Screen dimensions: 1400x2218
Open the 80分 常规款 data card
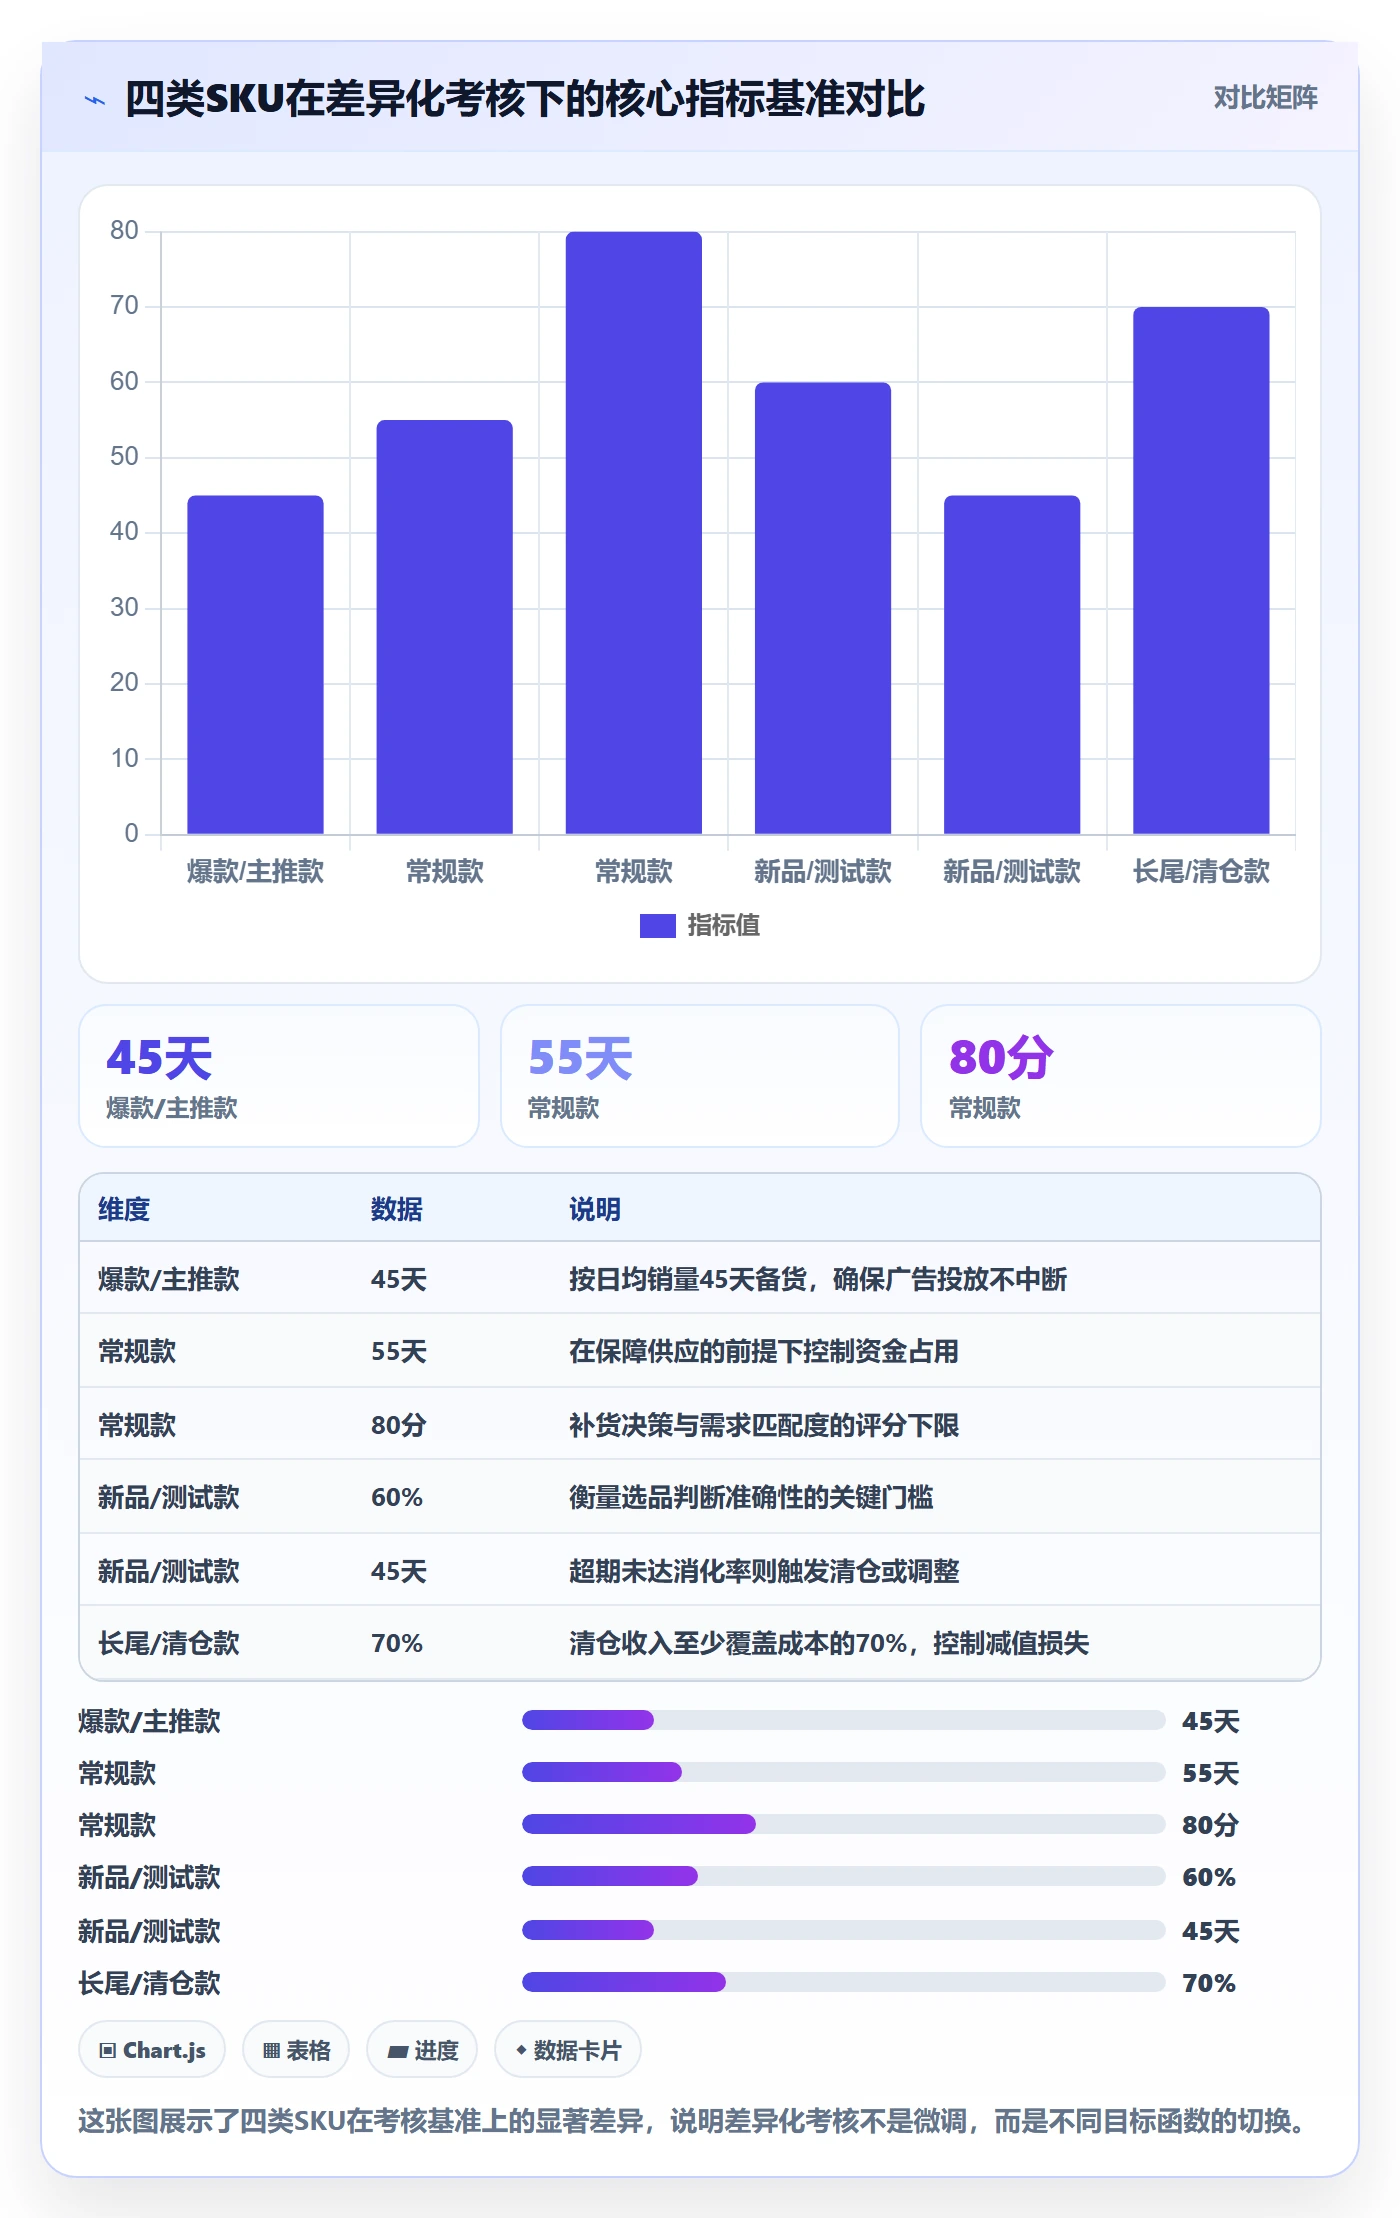coord(1120,1076)
